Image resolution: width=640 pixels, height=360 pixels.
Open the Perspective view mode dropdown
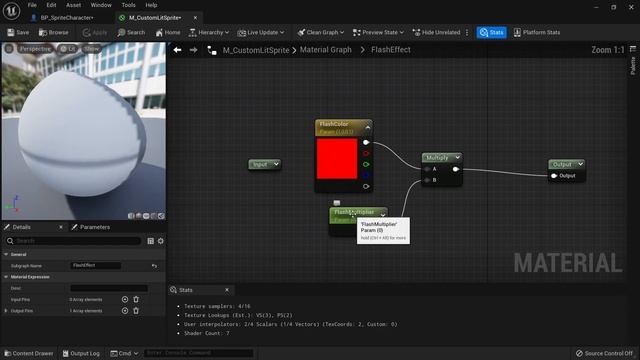[35, 49]
